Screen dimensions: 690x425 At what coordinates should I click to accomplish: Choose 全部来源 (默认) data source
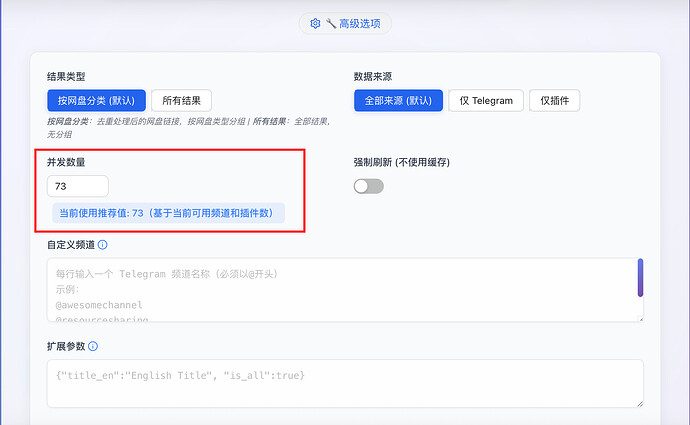coord(398,100)
